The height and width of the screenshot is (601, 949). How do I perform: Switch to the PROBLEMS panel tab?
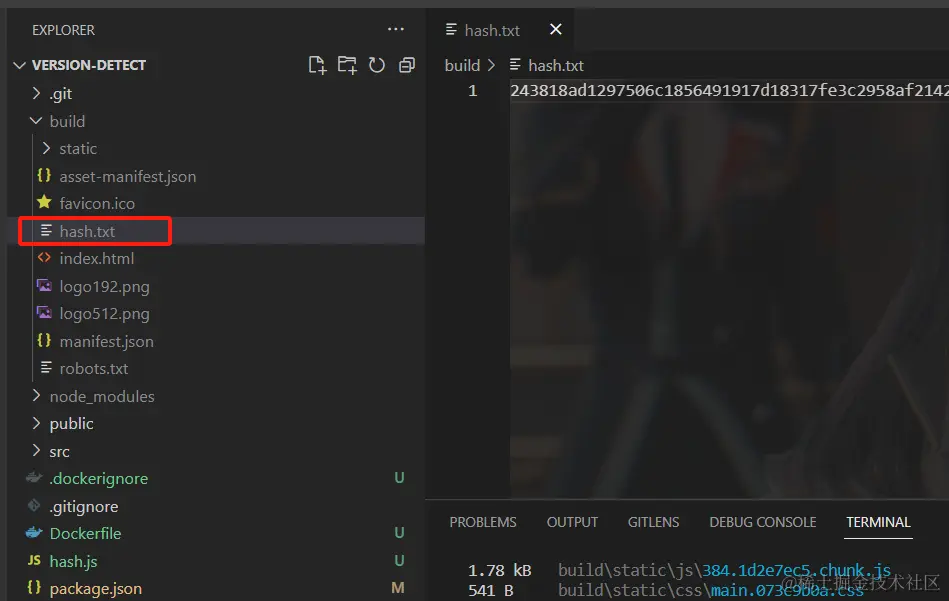tap(483, 522)
